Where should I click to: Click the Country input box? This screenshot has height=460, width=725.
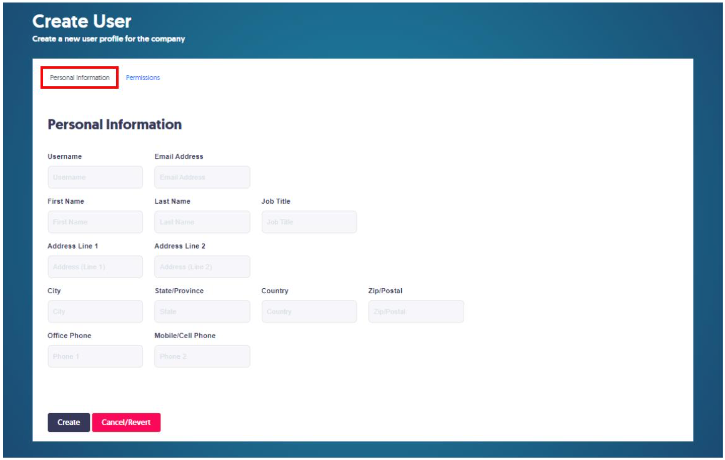[309, 312]
